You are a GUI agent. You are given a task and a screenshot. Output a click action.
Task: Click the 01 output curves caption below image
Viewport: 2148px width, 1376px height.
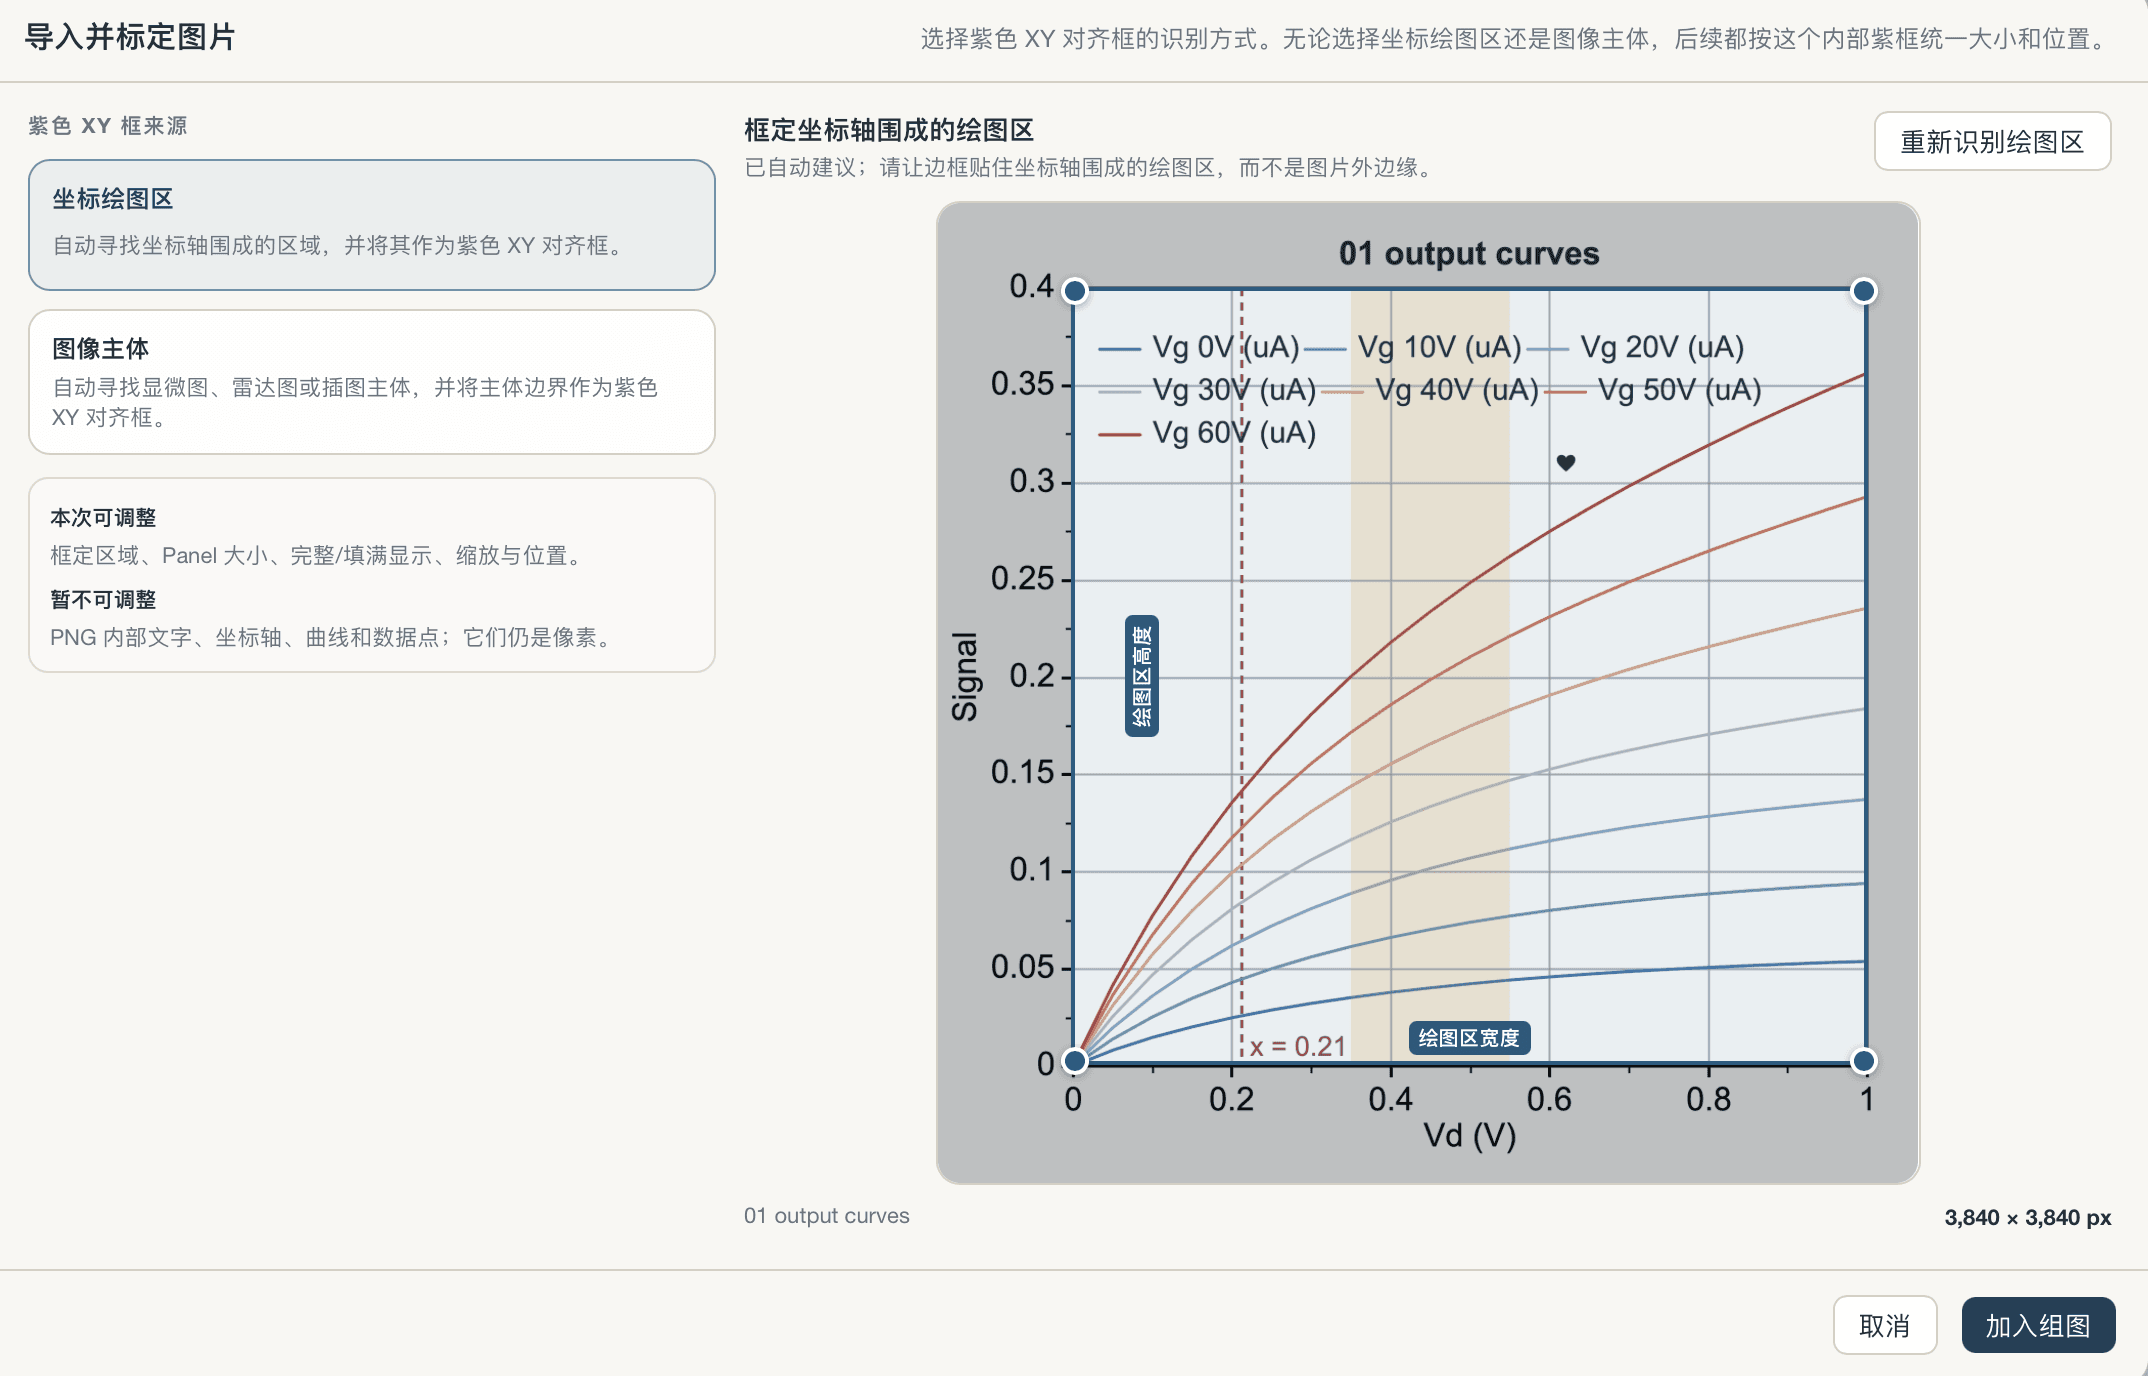pyautogui.click(x=827, y=1216)
